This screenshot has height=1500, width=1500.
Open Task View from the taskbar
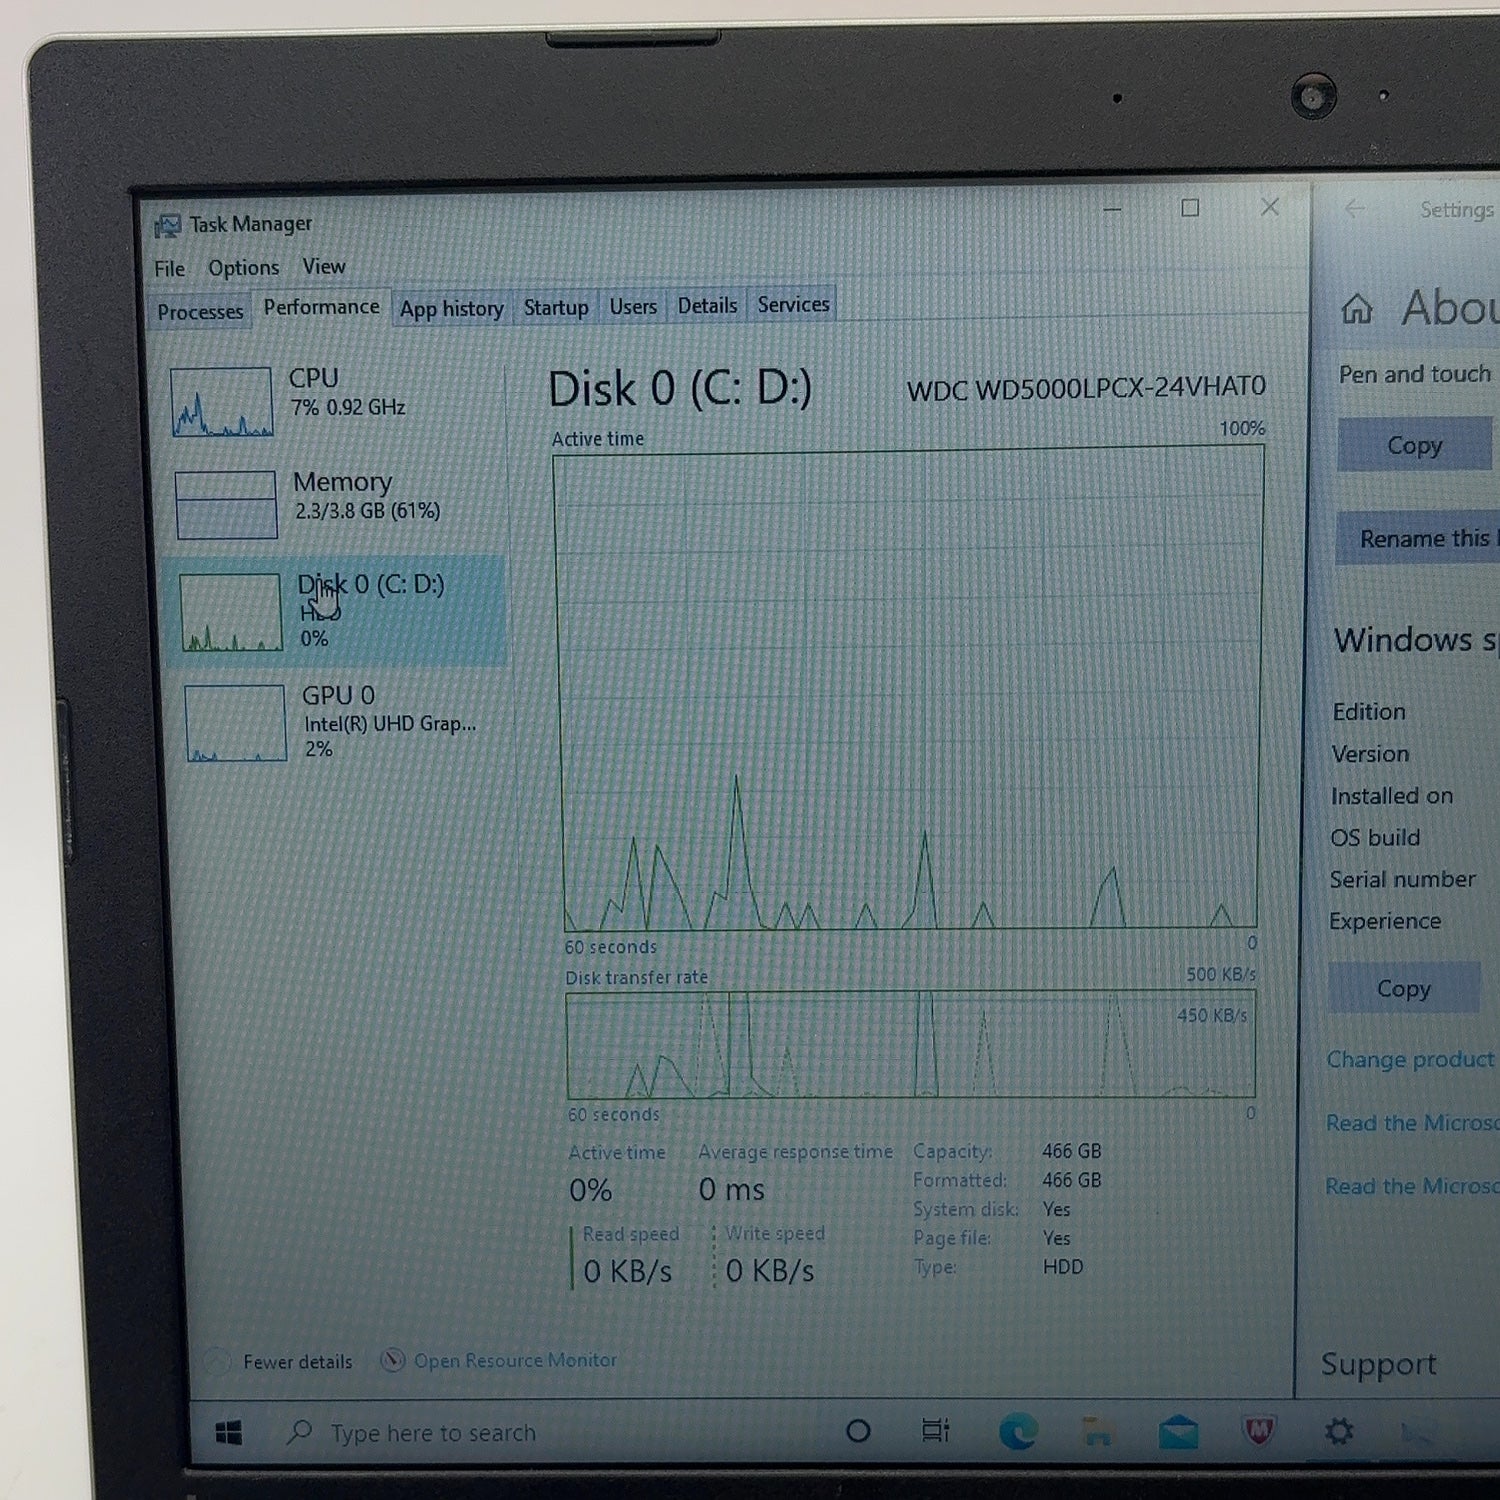936,1431
